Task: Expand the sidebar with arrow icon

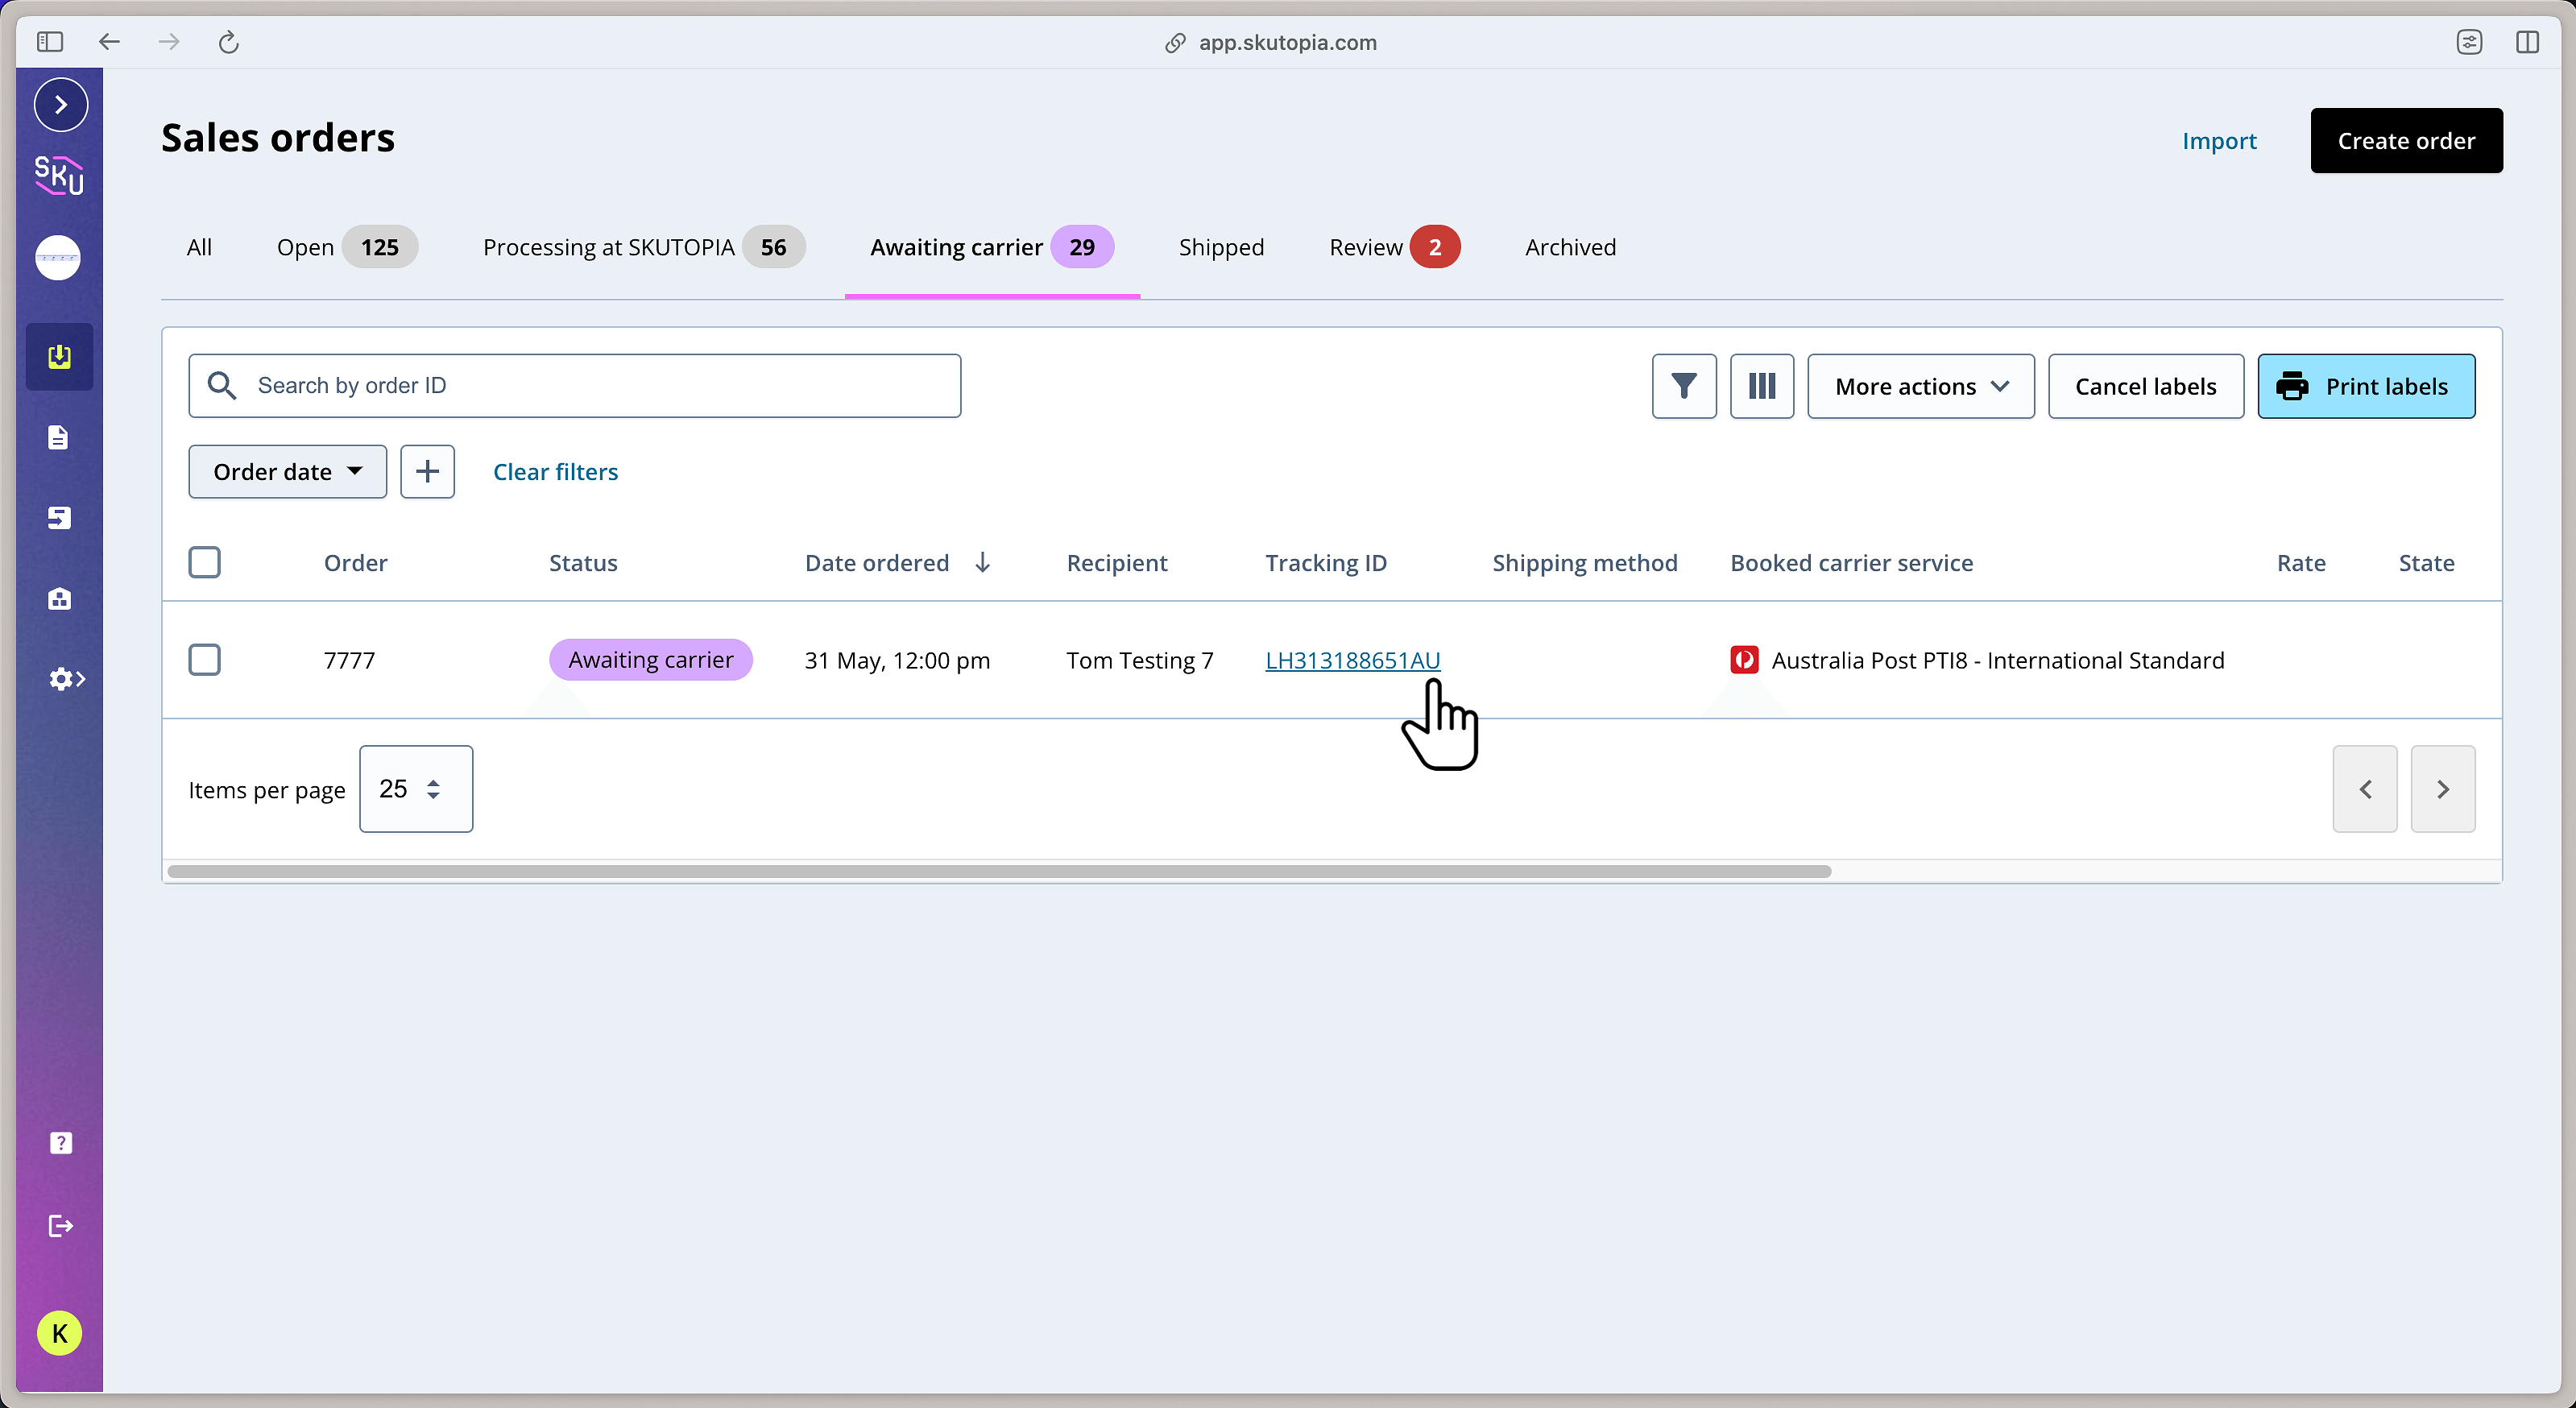Action: click(61, 105)
